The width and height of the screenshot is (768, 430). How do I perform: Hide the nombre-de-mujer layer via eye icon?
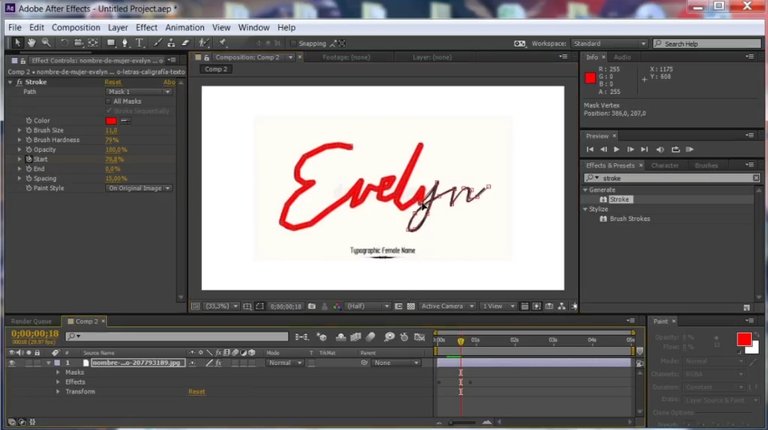point(11,363)
